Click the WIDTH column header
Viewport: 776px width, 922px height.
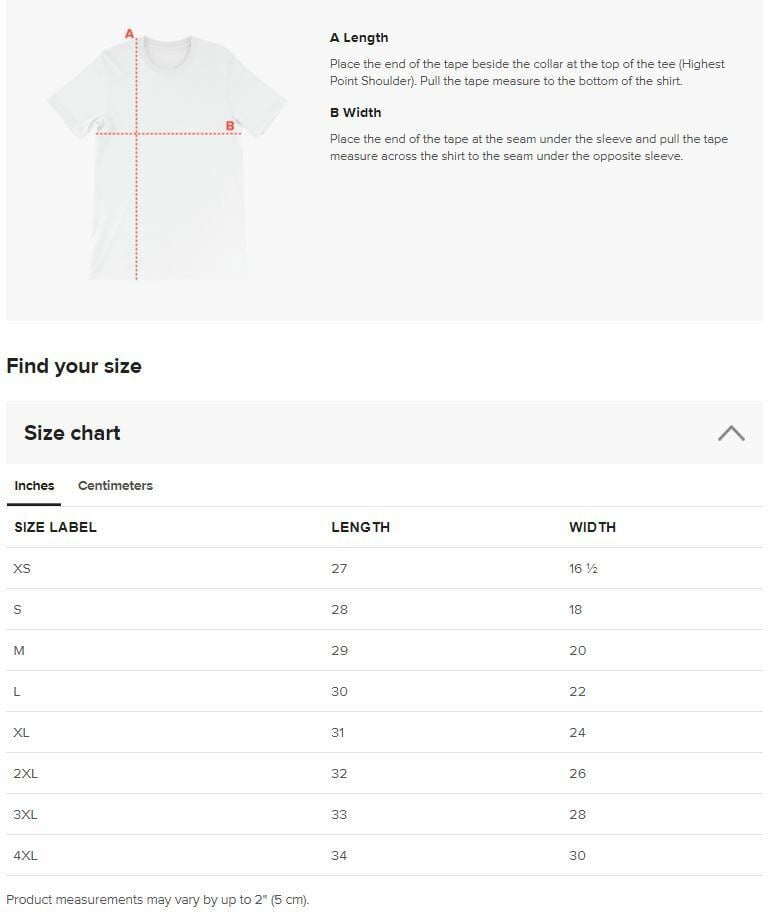coord(592,527)
